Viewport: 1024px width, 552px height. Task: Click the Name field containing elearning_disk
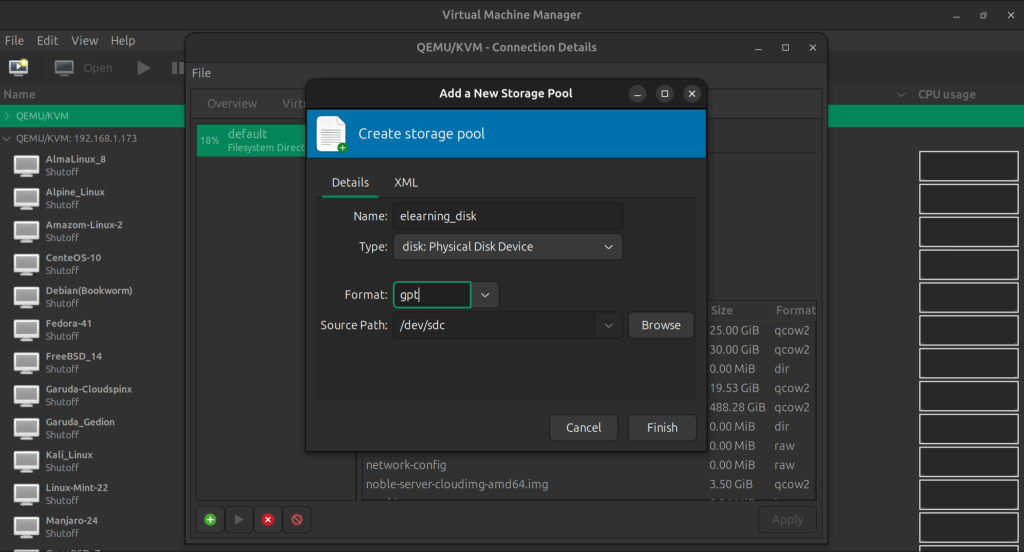[507, 216]
